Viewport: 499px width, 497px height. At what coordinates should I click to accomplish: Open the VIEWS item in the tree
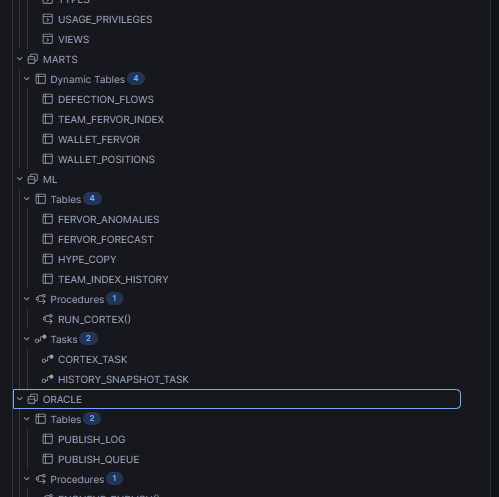pos(74,40)
